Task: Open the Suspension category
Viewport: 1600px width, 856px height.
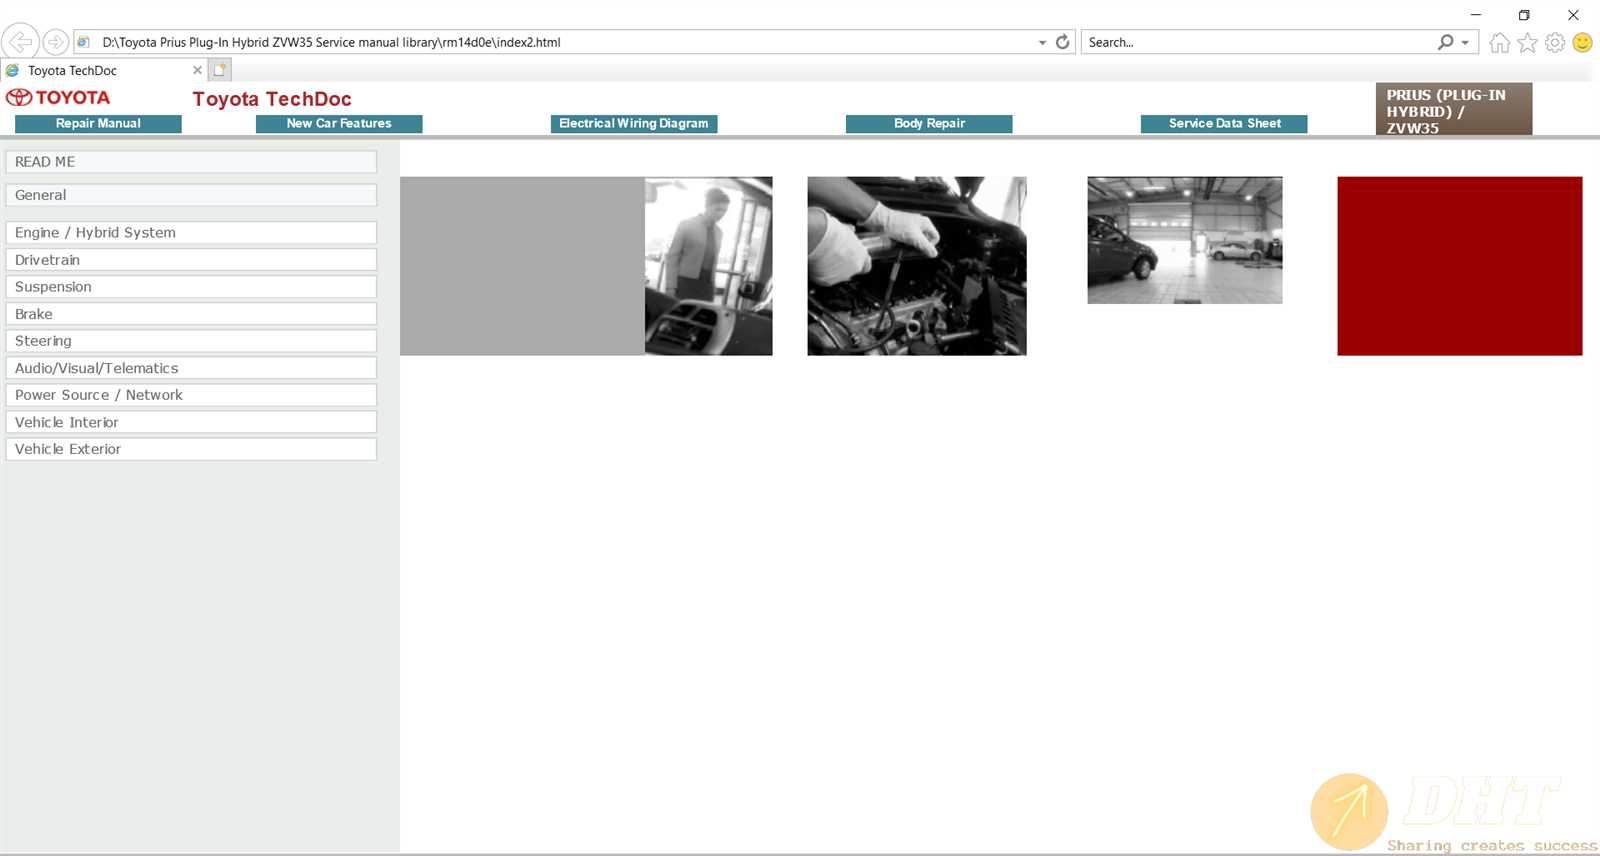Action: point(191,286)
